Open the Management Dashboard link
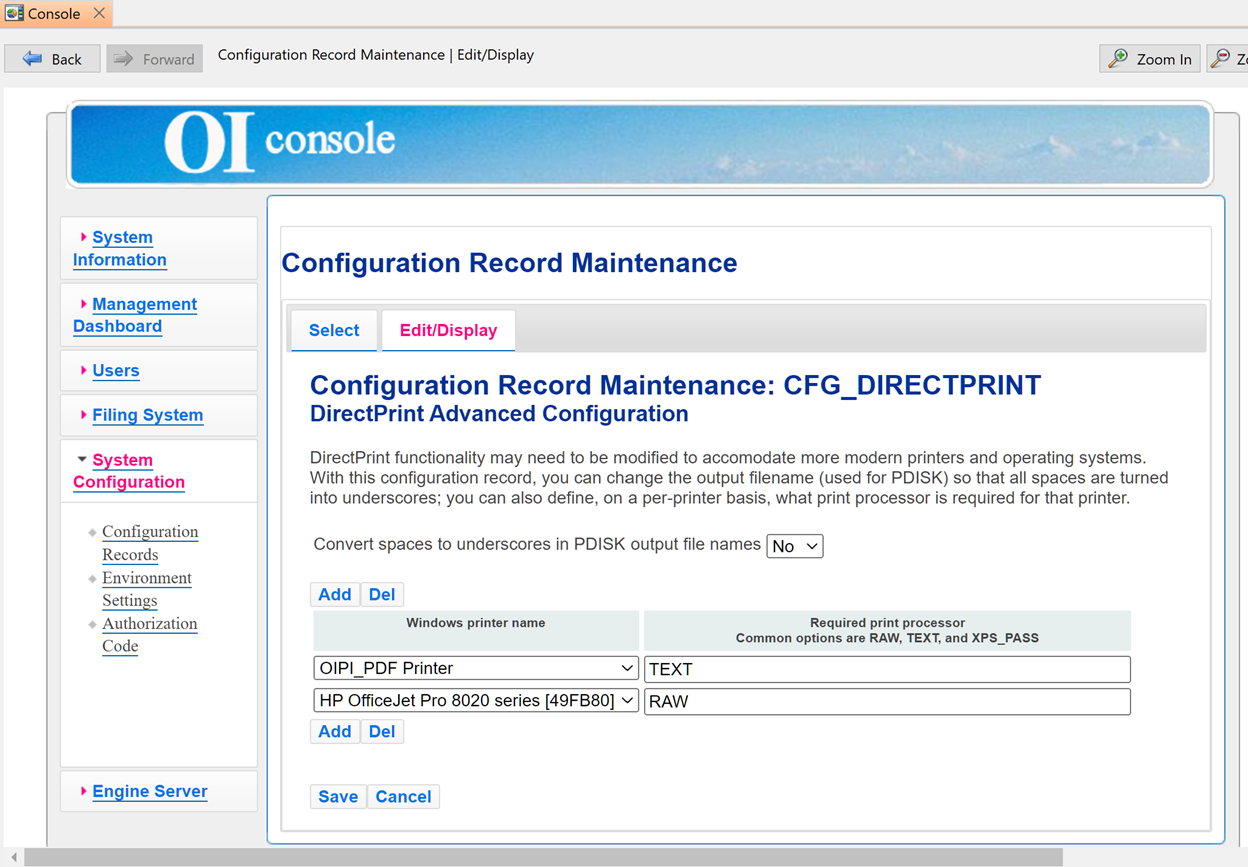Viewport: 1248px width, 867px height. tap(135, 315)
